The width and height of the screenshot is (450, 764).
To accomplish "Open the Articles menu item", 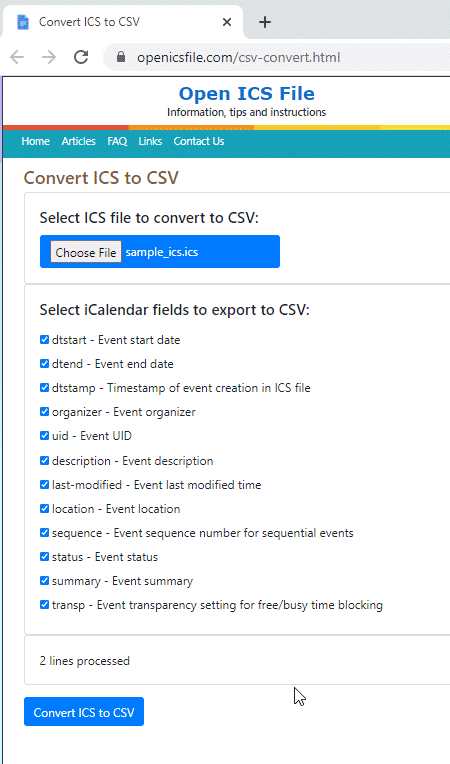I will [x=78, y=141].
